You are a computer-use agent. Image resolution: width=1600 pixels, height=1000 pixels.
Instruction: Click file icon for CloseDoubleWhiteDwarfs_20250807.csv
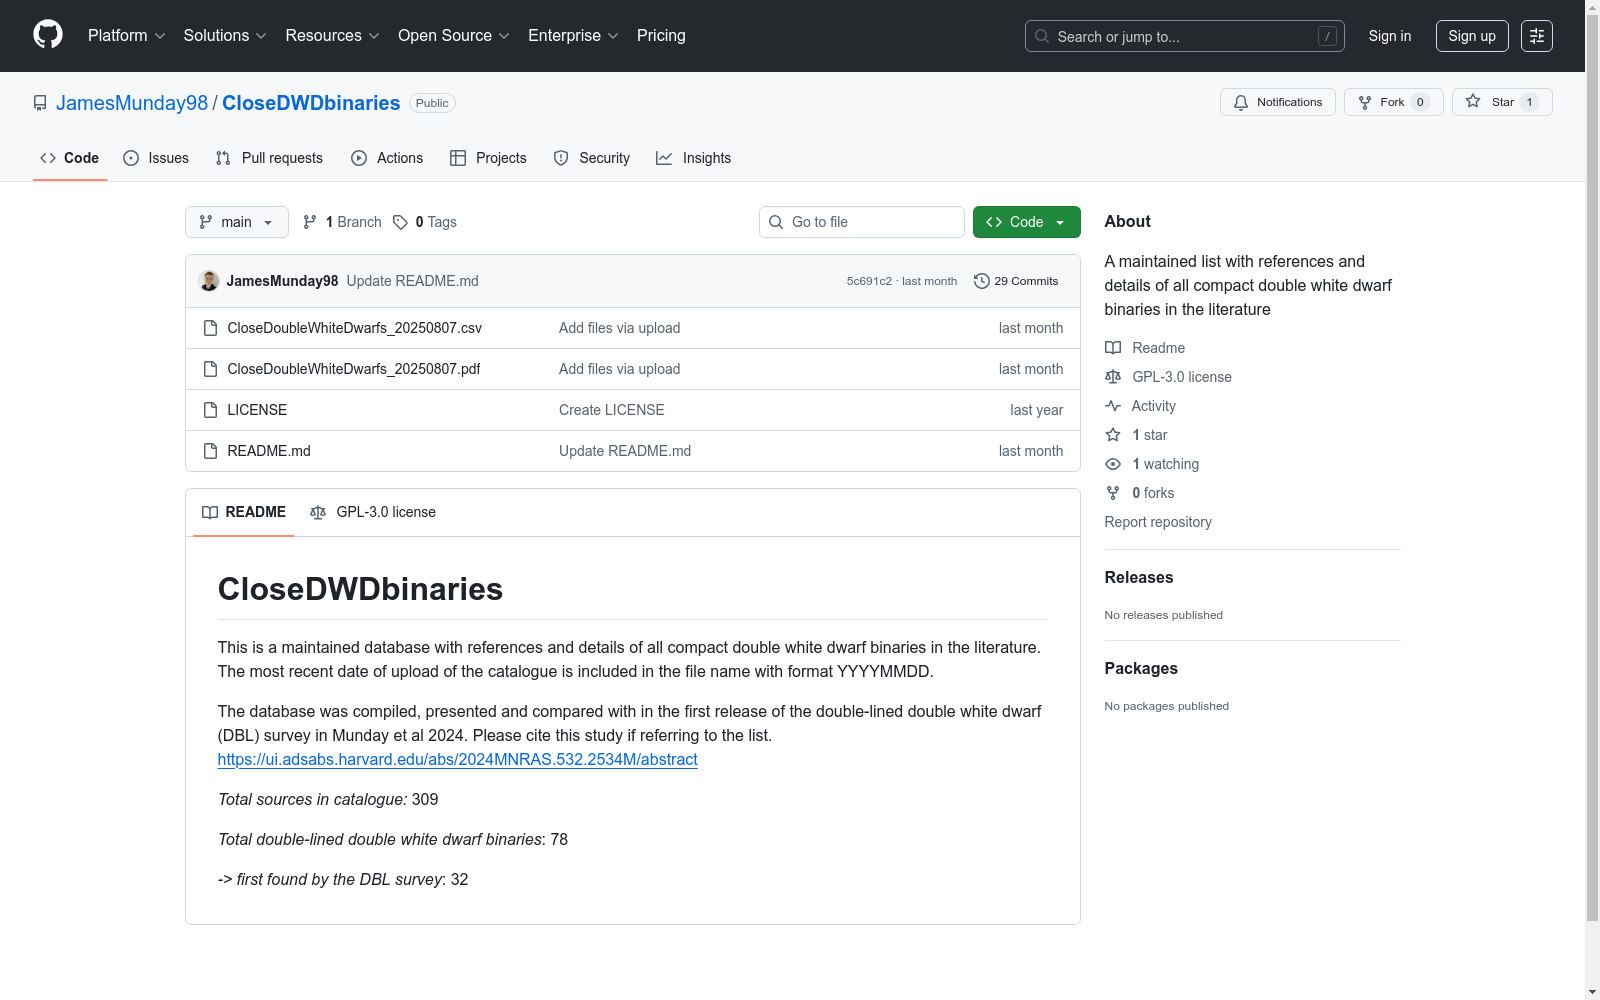click(x=210, y=328)
